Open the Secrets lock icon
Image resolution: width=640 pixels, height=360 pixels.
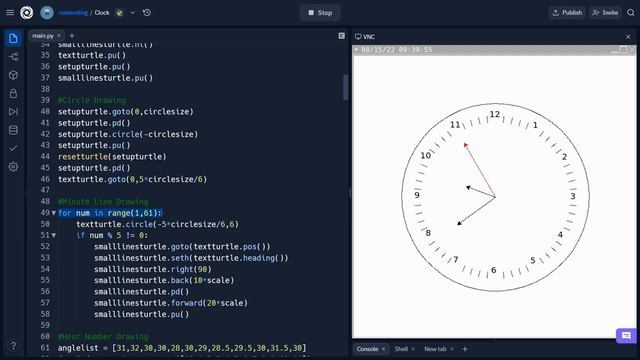13,93
